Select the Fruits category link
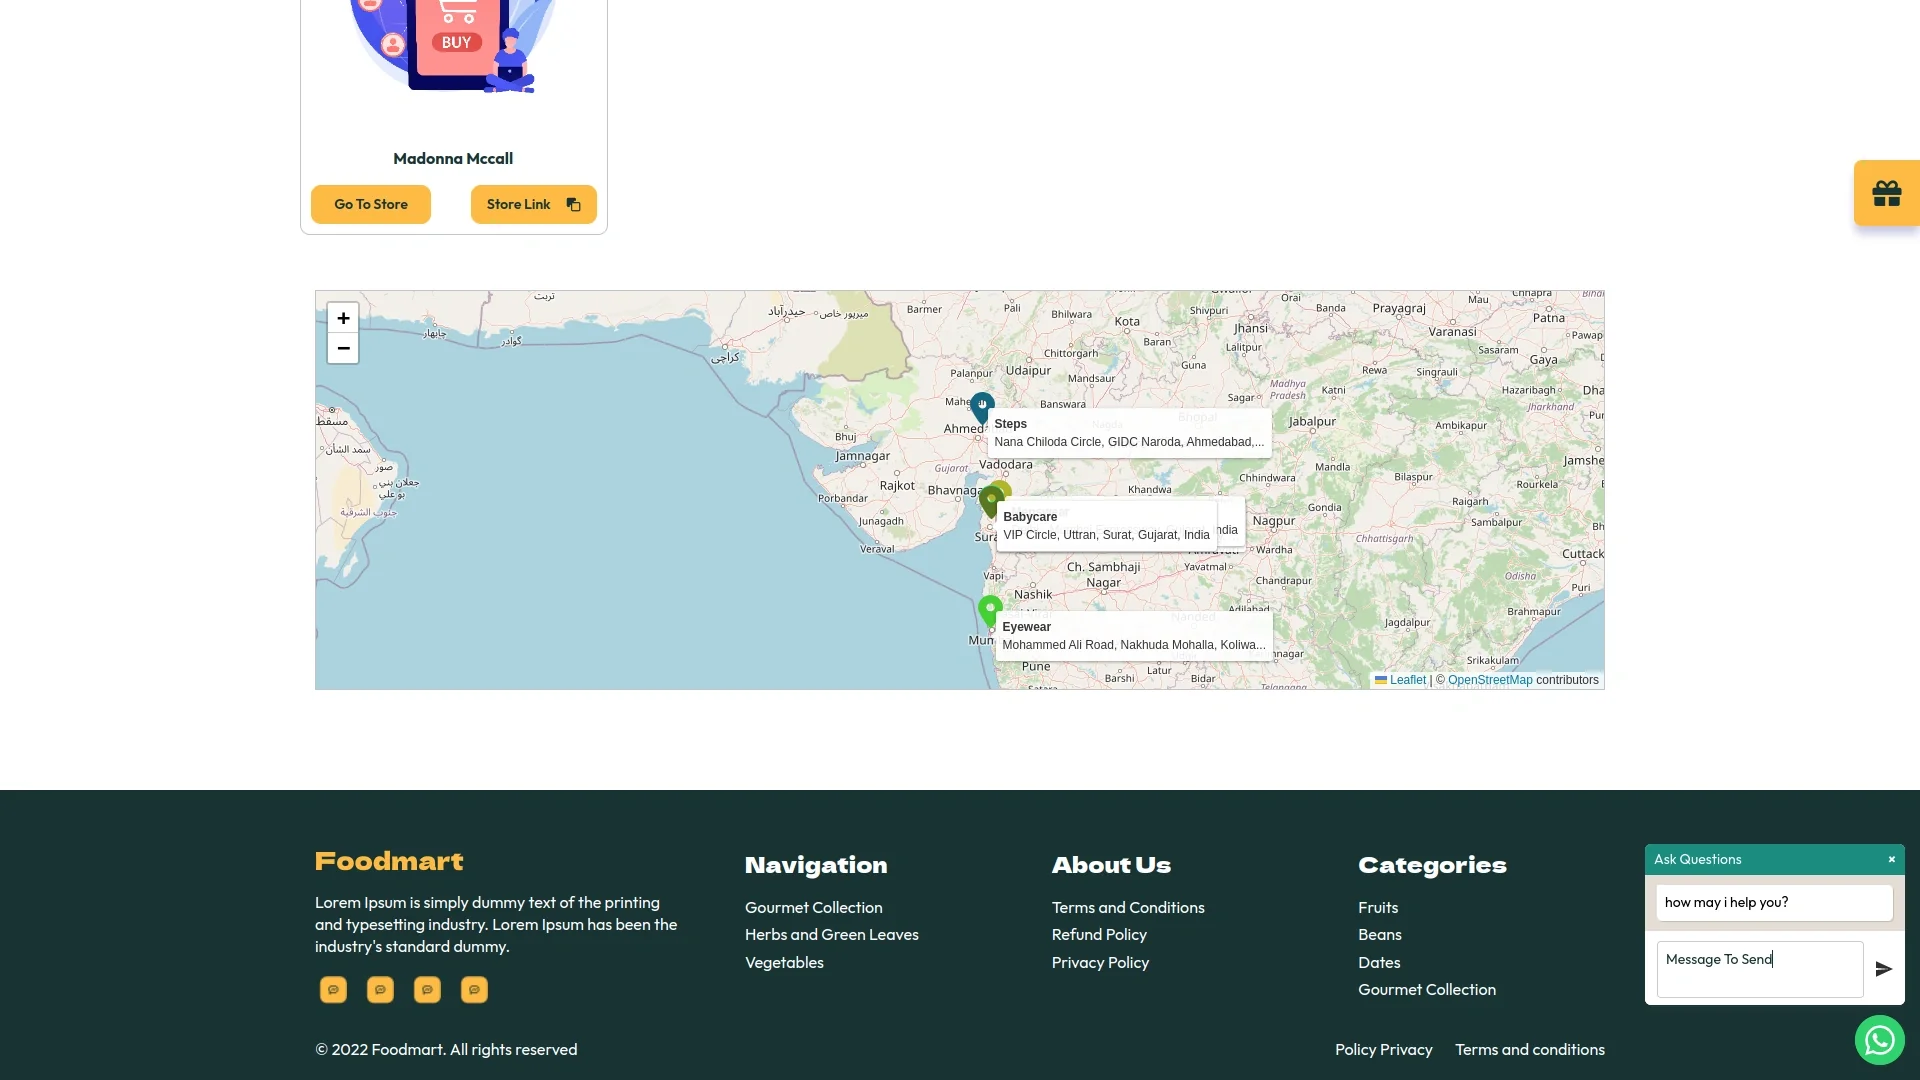This screenshot has height=1080, width=1920. click(x=1377, y=908)
